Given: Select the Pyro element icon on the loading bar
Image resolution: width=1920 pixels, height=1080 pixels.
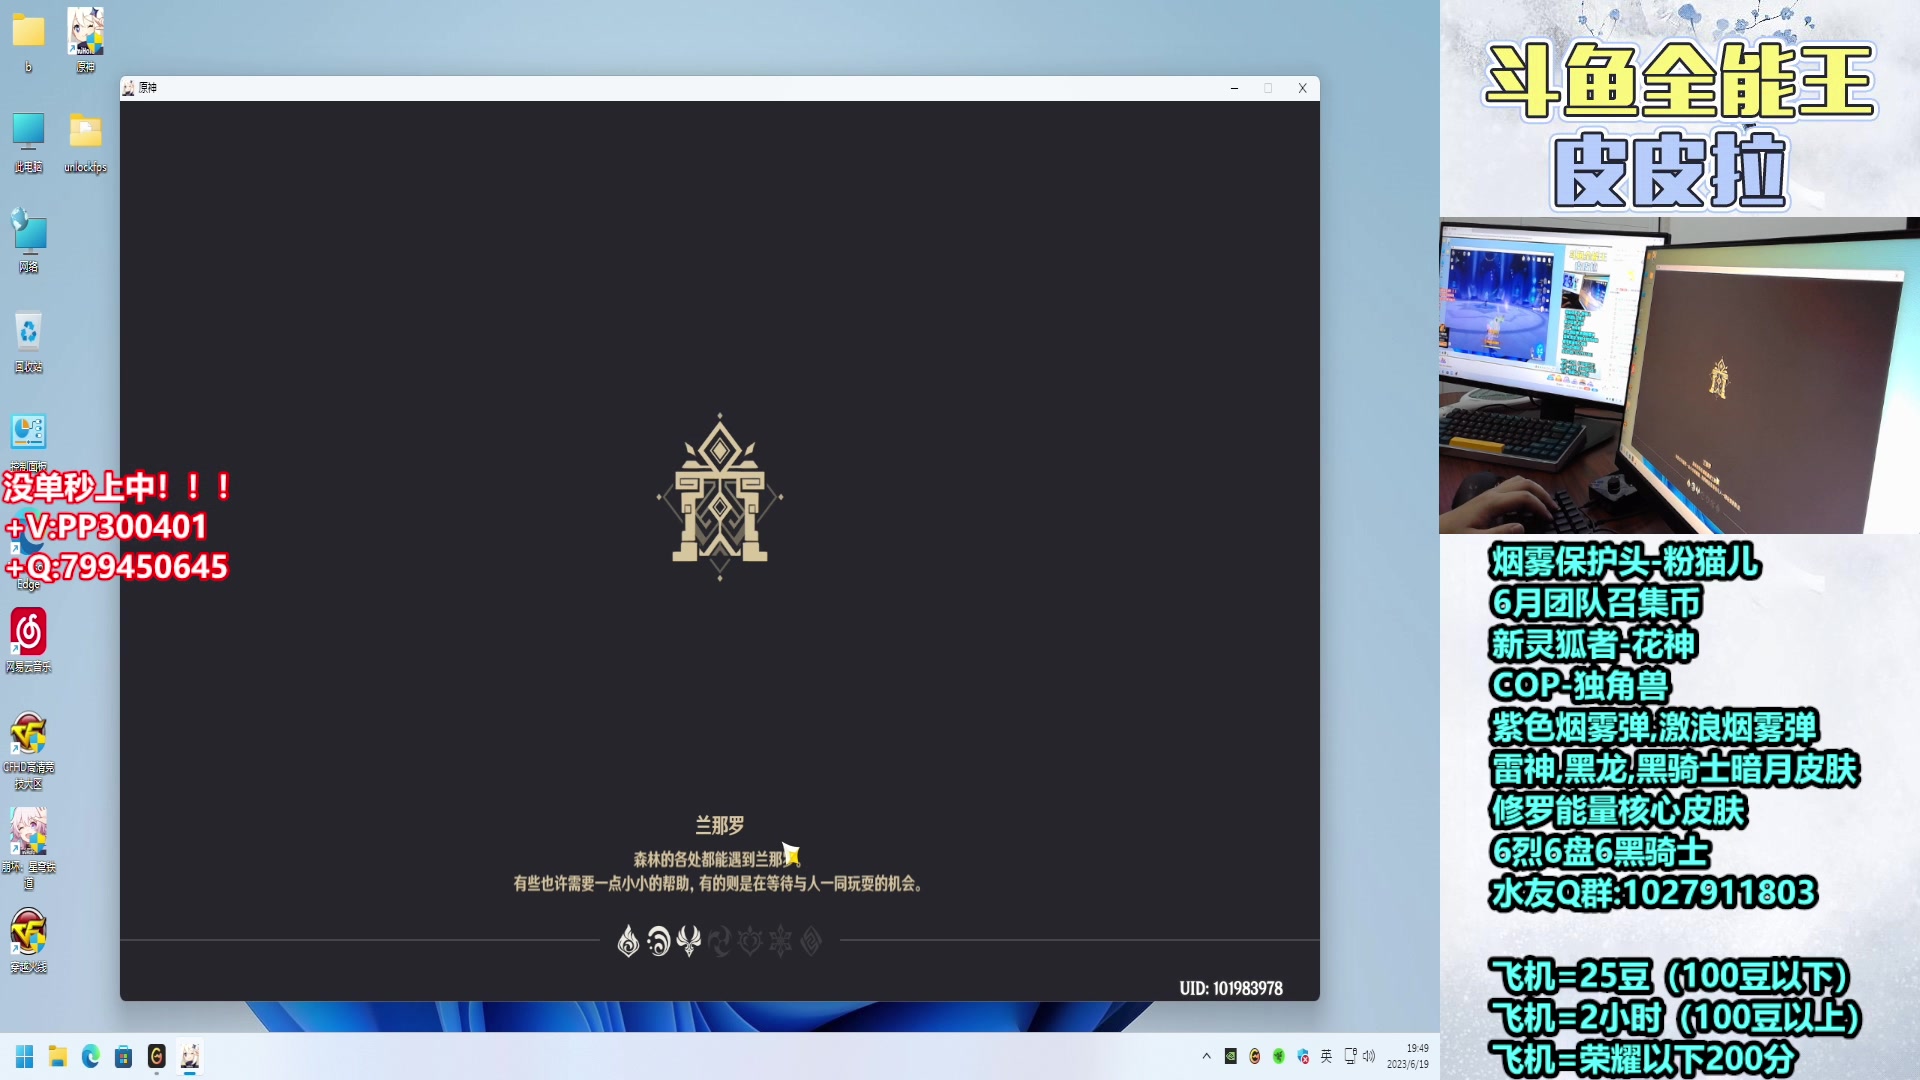Looking at the screenshot, I should [x=628, y=941].
